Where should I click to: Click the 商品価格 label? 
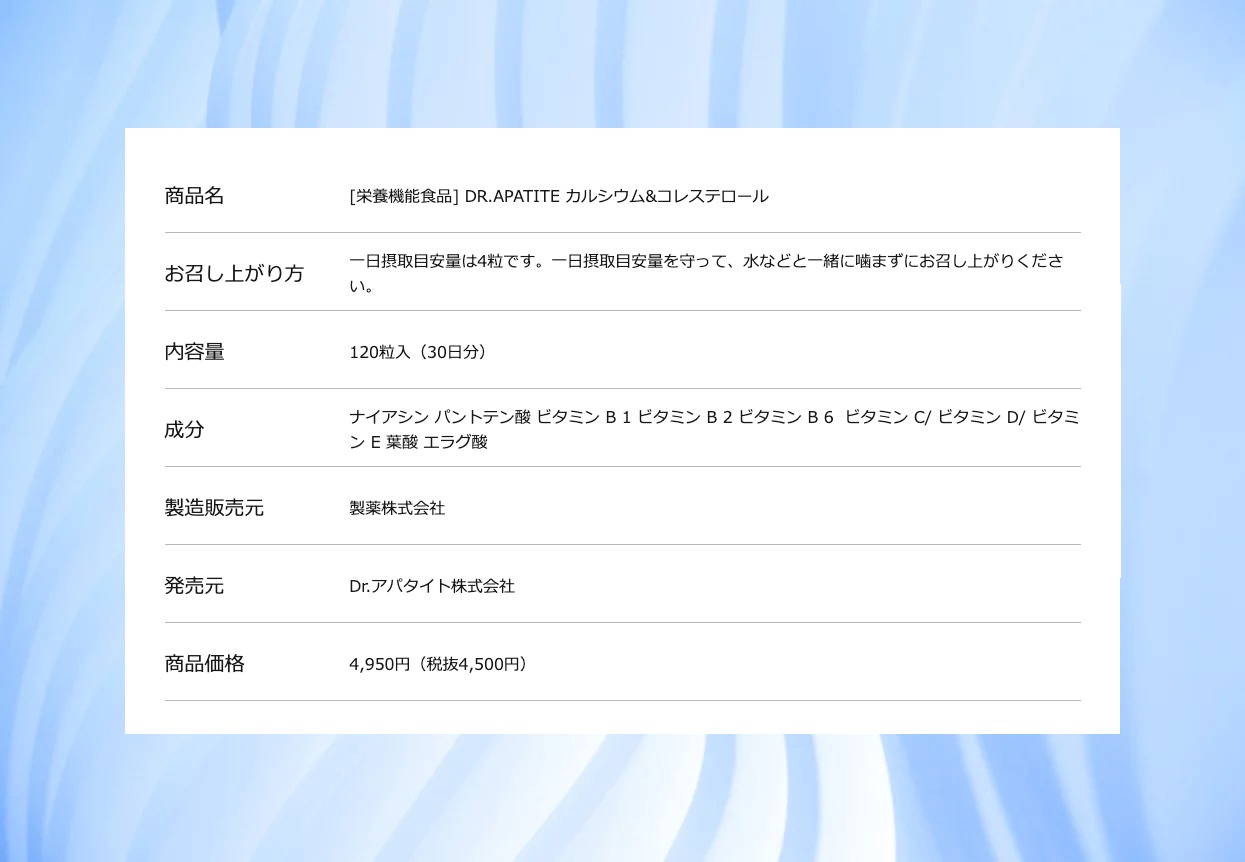pos(204,664)
